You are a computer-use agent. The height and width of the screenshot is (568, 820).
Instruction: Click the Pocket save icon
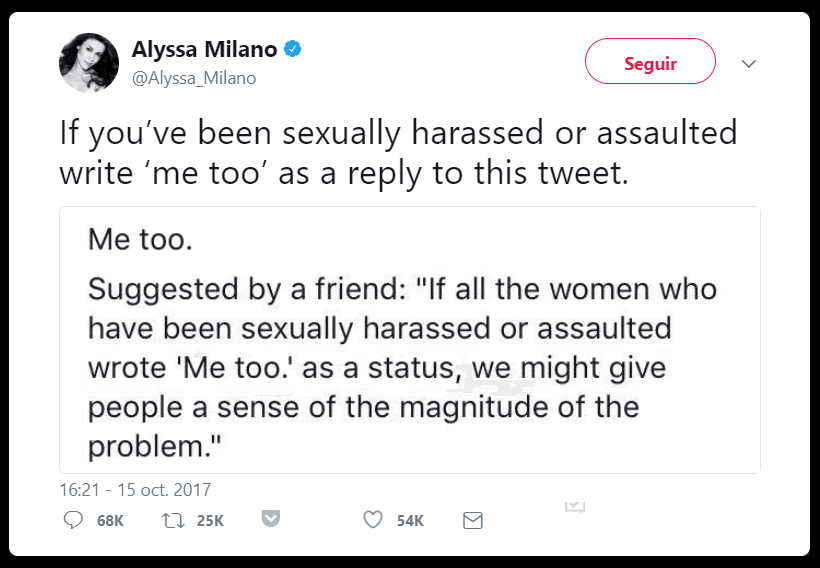pyautogui.click(x=270, y=519)
